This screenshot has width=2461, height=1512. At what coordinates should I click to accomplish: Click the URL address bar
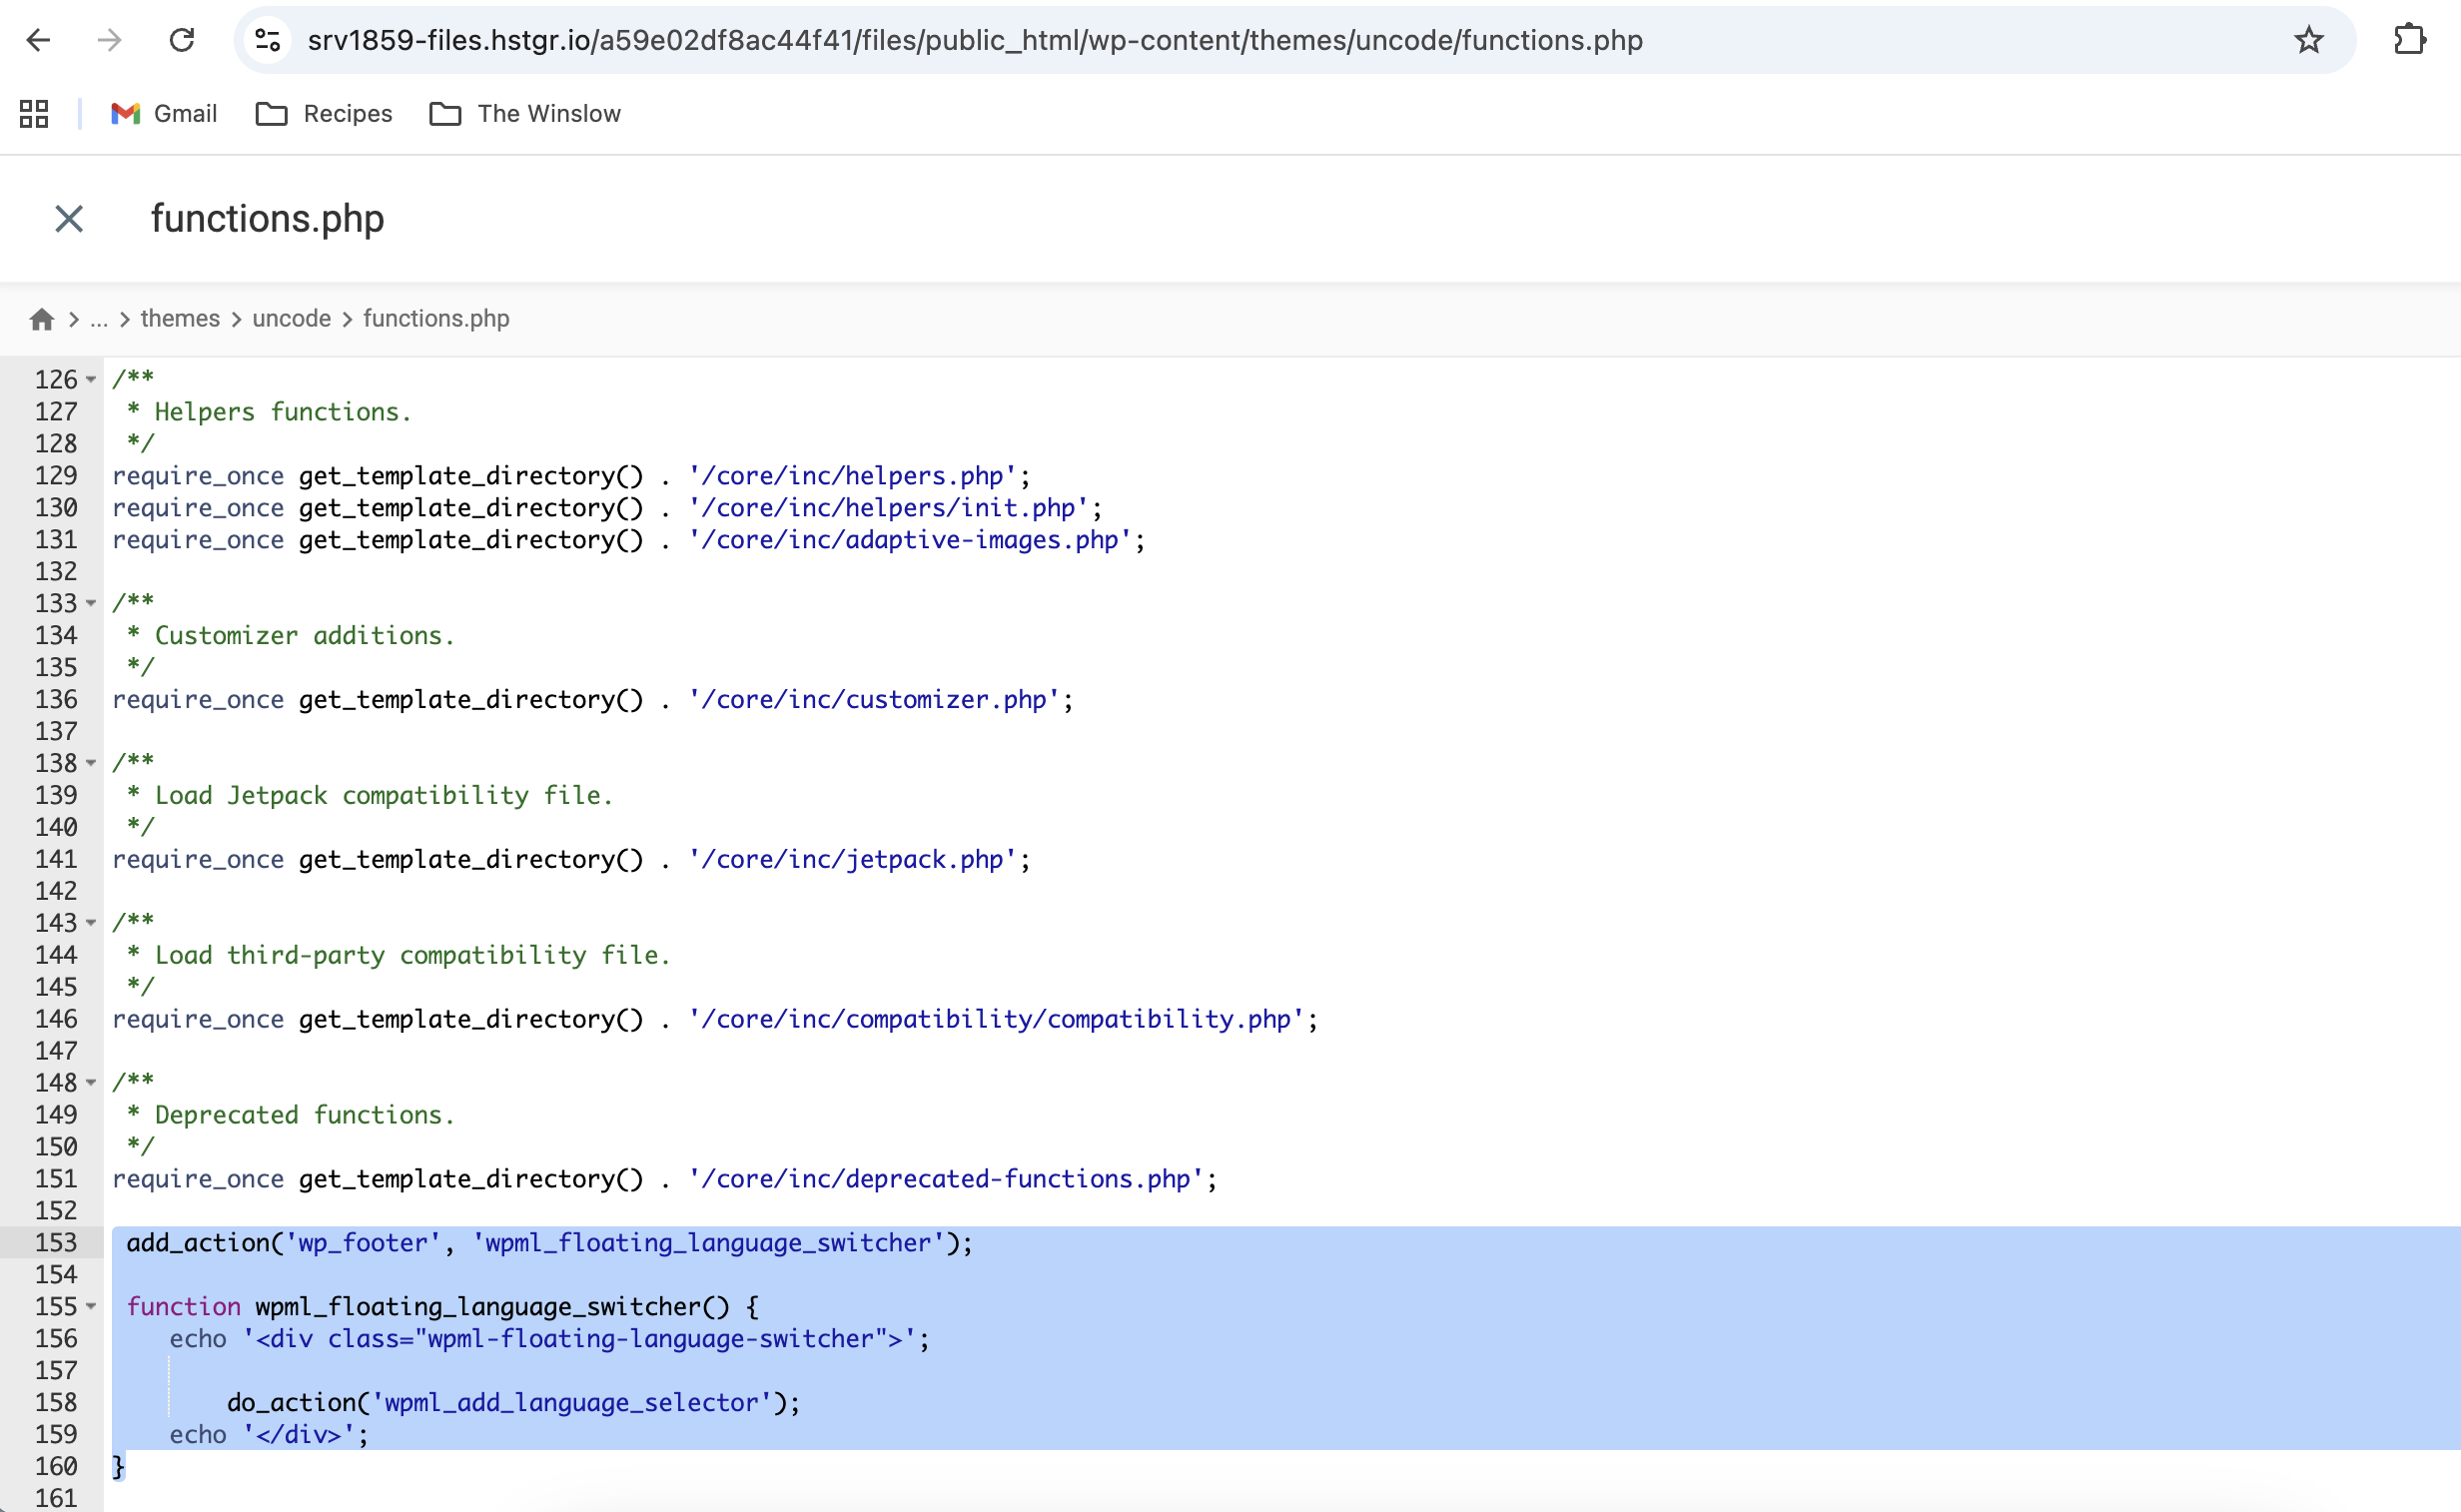point(974,40)
